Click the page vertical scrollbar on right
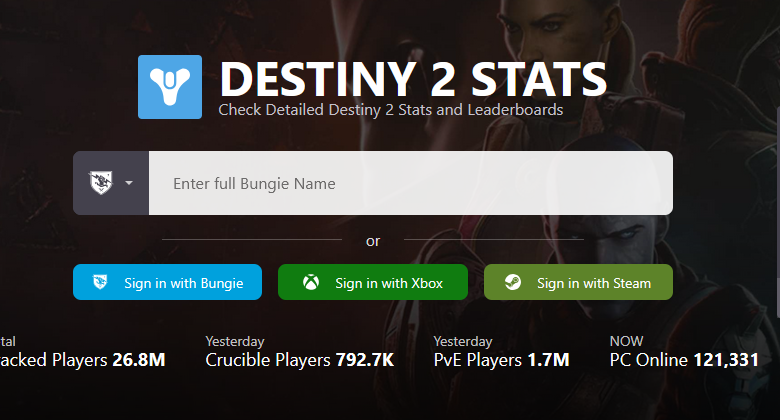Screen dimensions: 780x420 click(778, 211)
